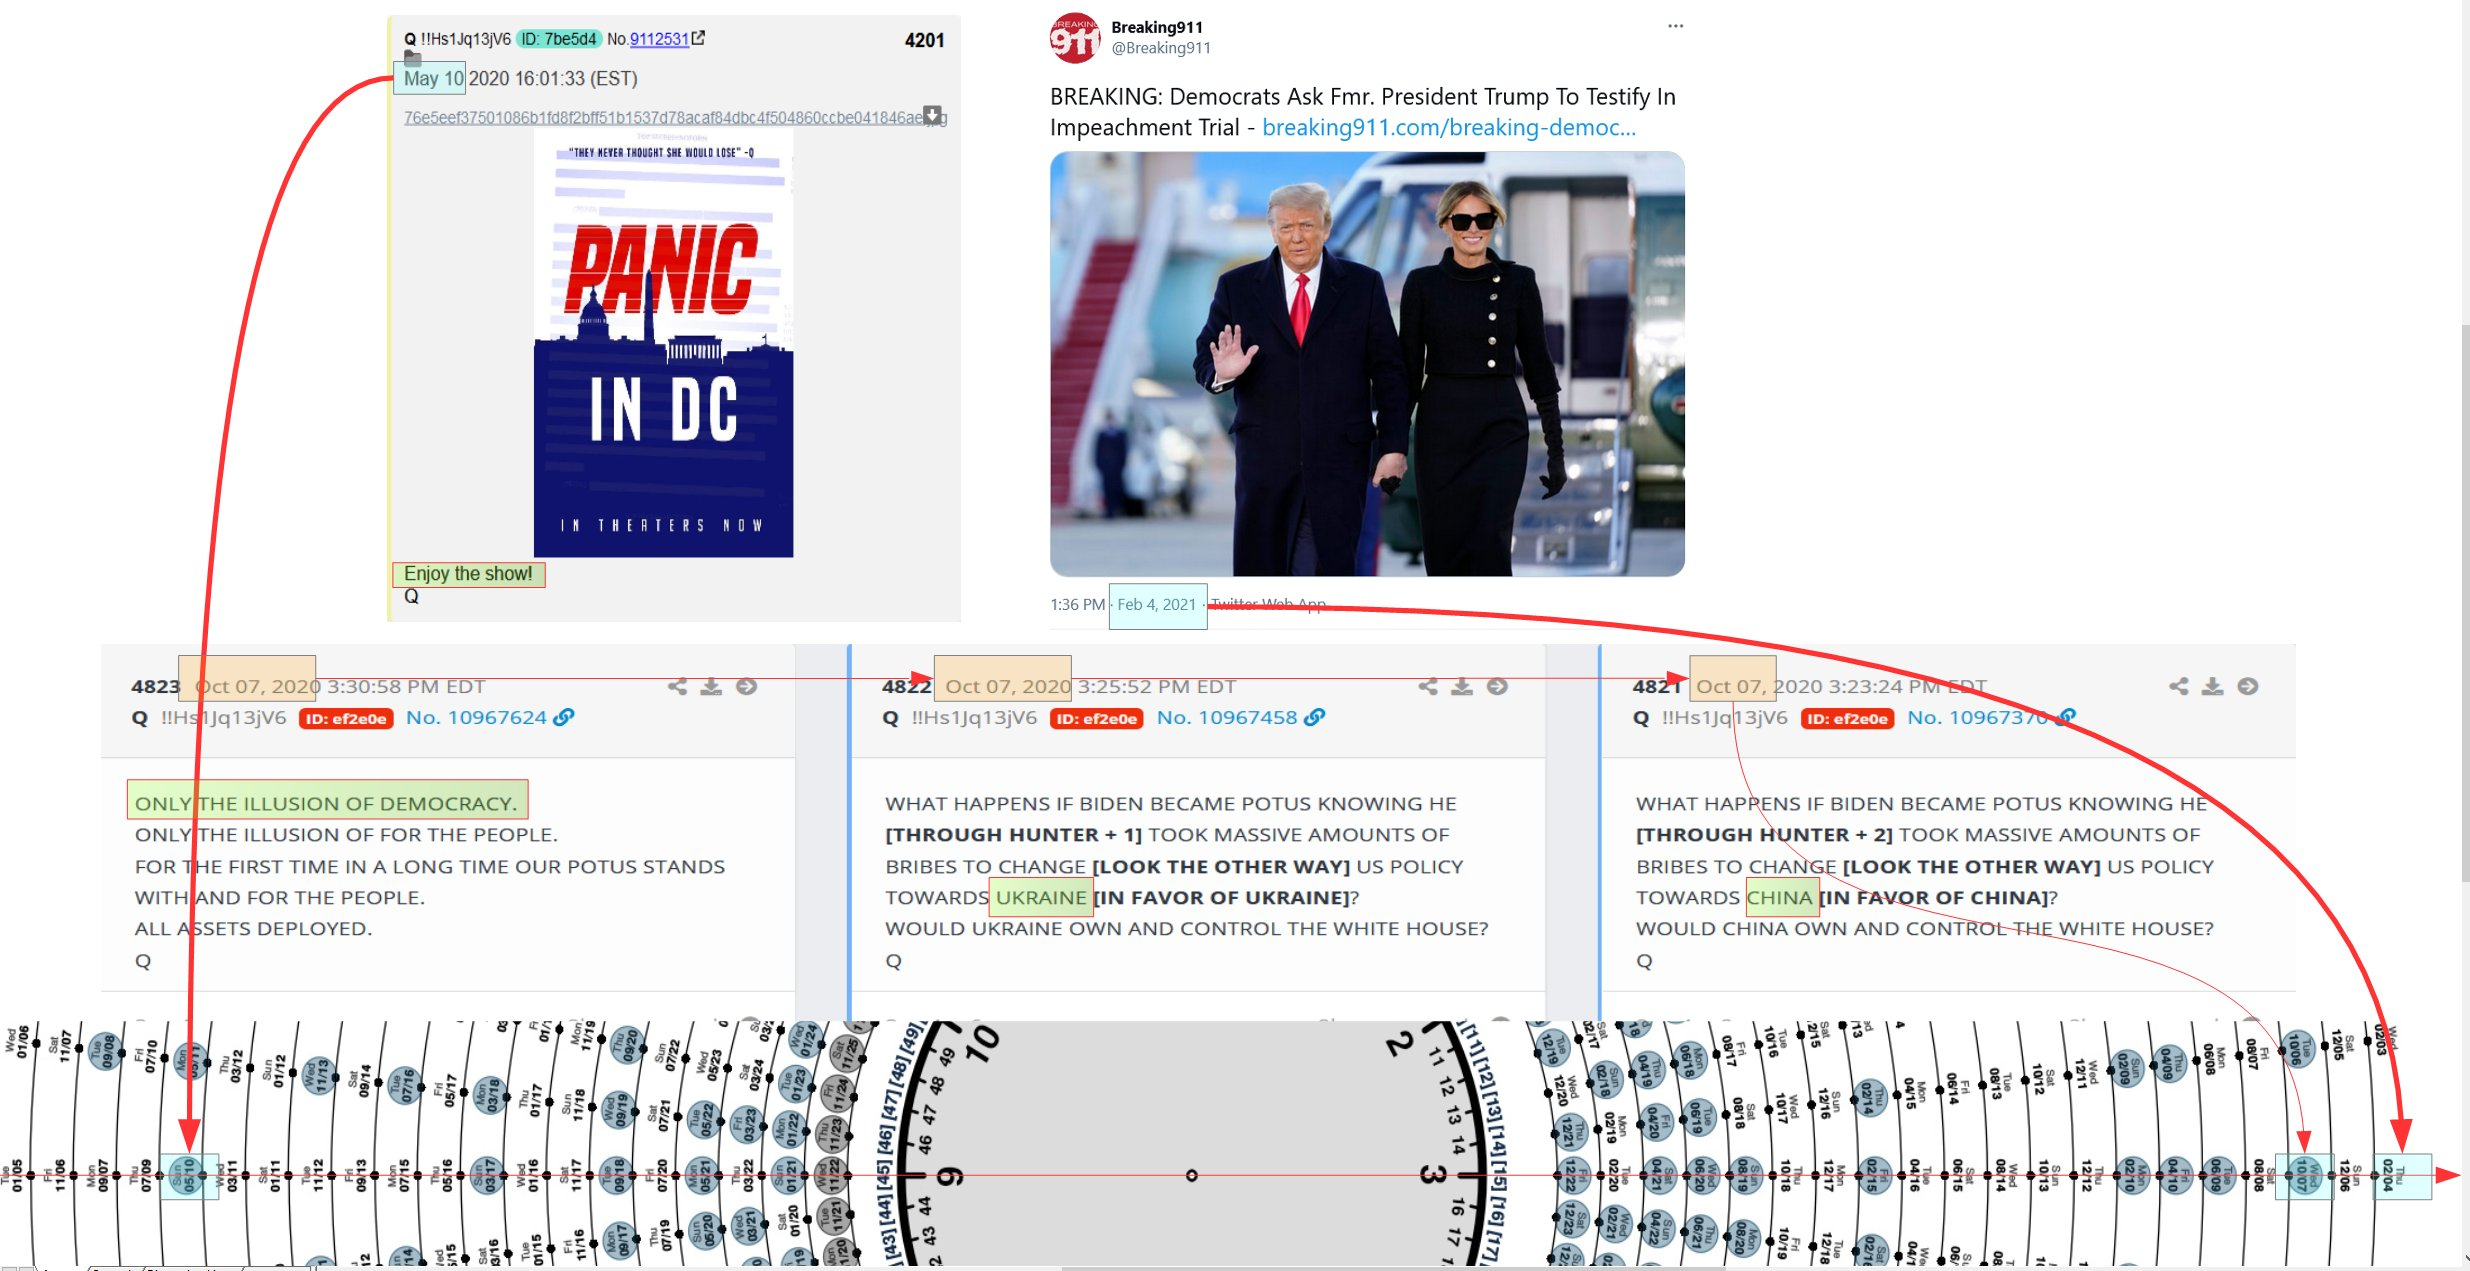Click arrow icon on post 4822
2470x1271 pixels.
pos(1497,686)
